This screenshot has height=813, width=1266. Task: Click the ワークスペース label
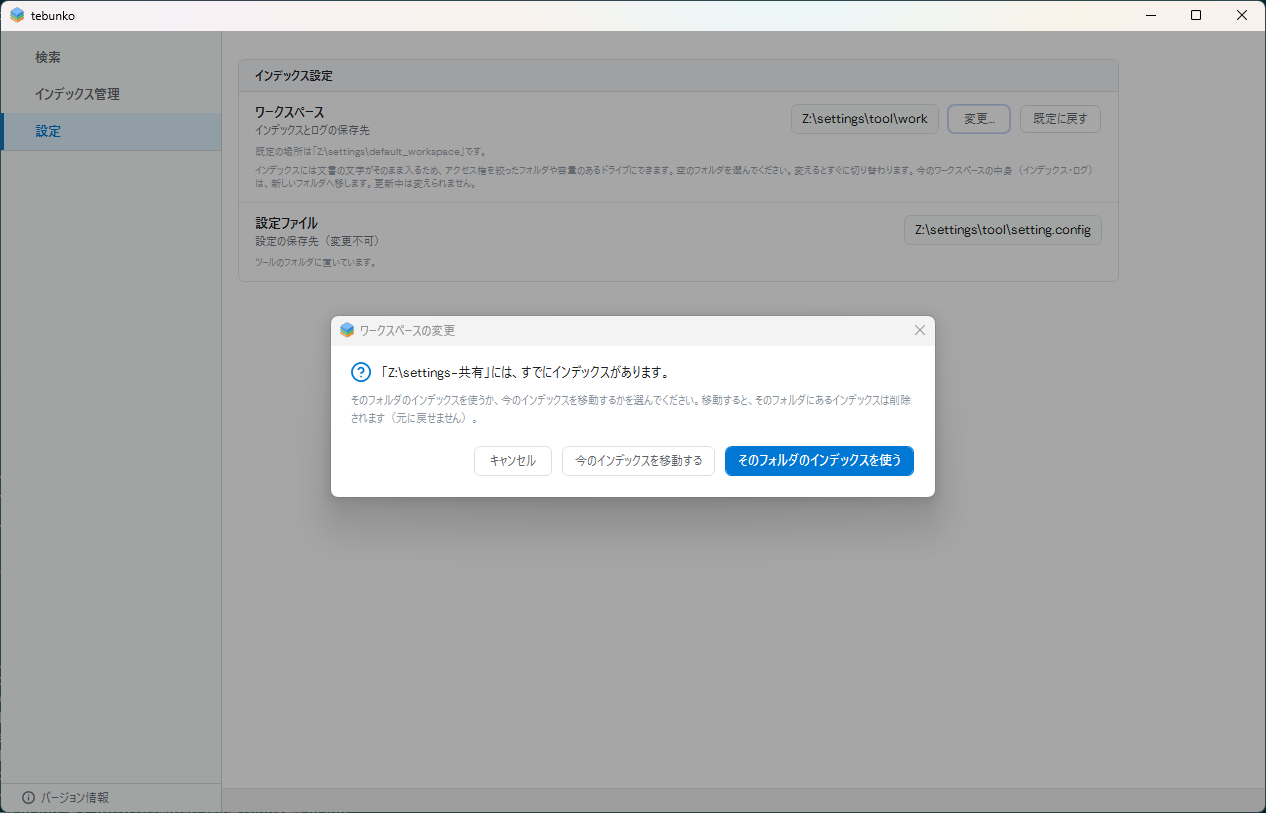[x=290, y=112]
